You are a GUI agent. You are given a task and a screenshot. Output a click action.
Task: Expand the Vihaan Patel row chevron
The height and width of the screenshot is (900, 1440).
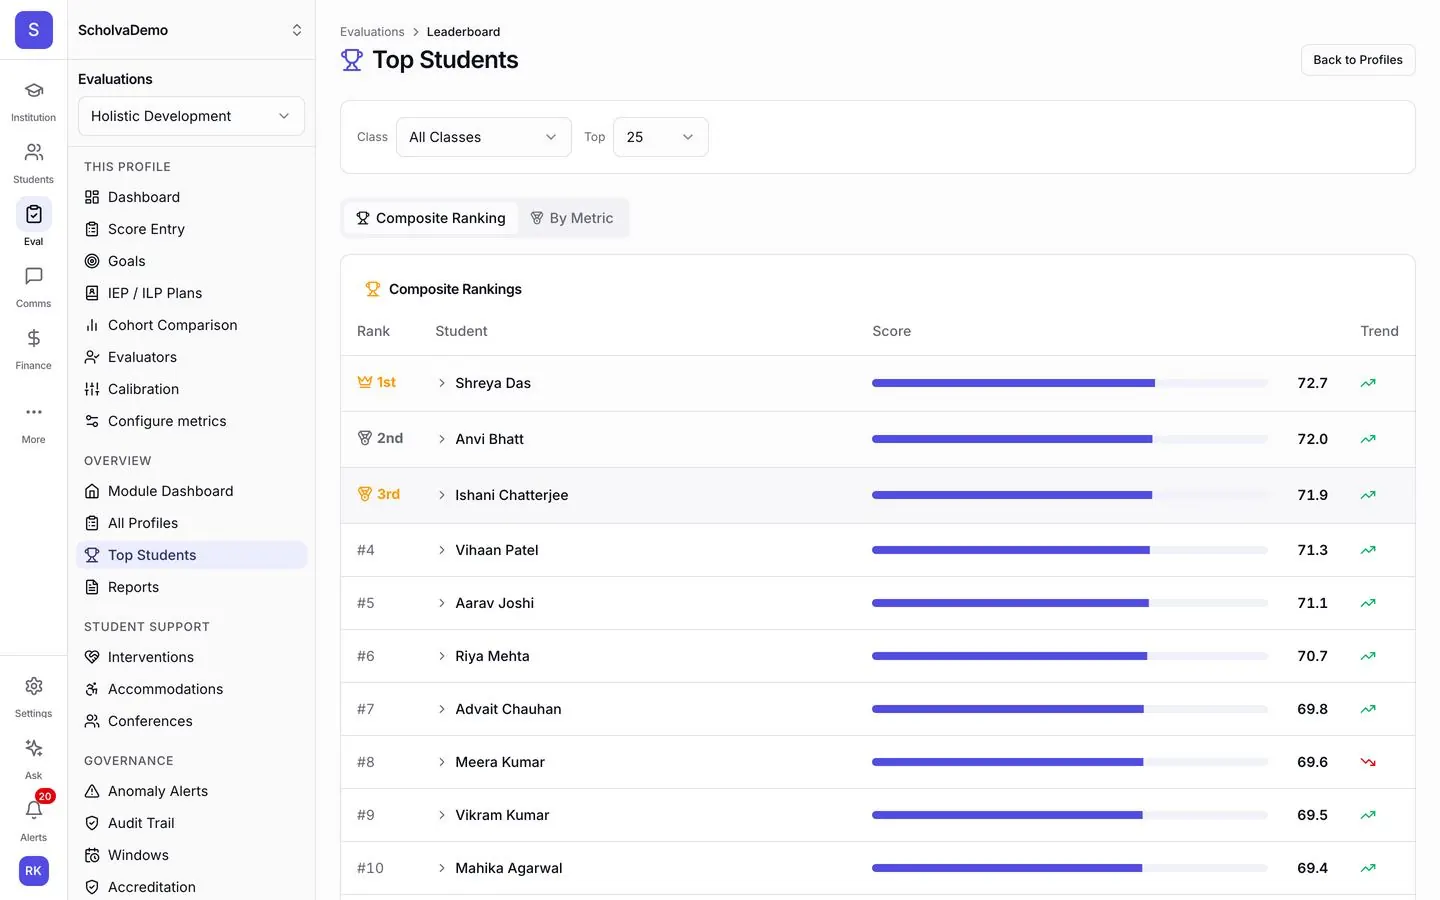coord(442,550)
